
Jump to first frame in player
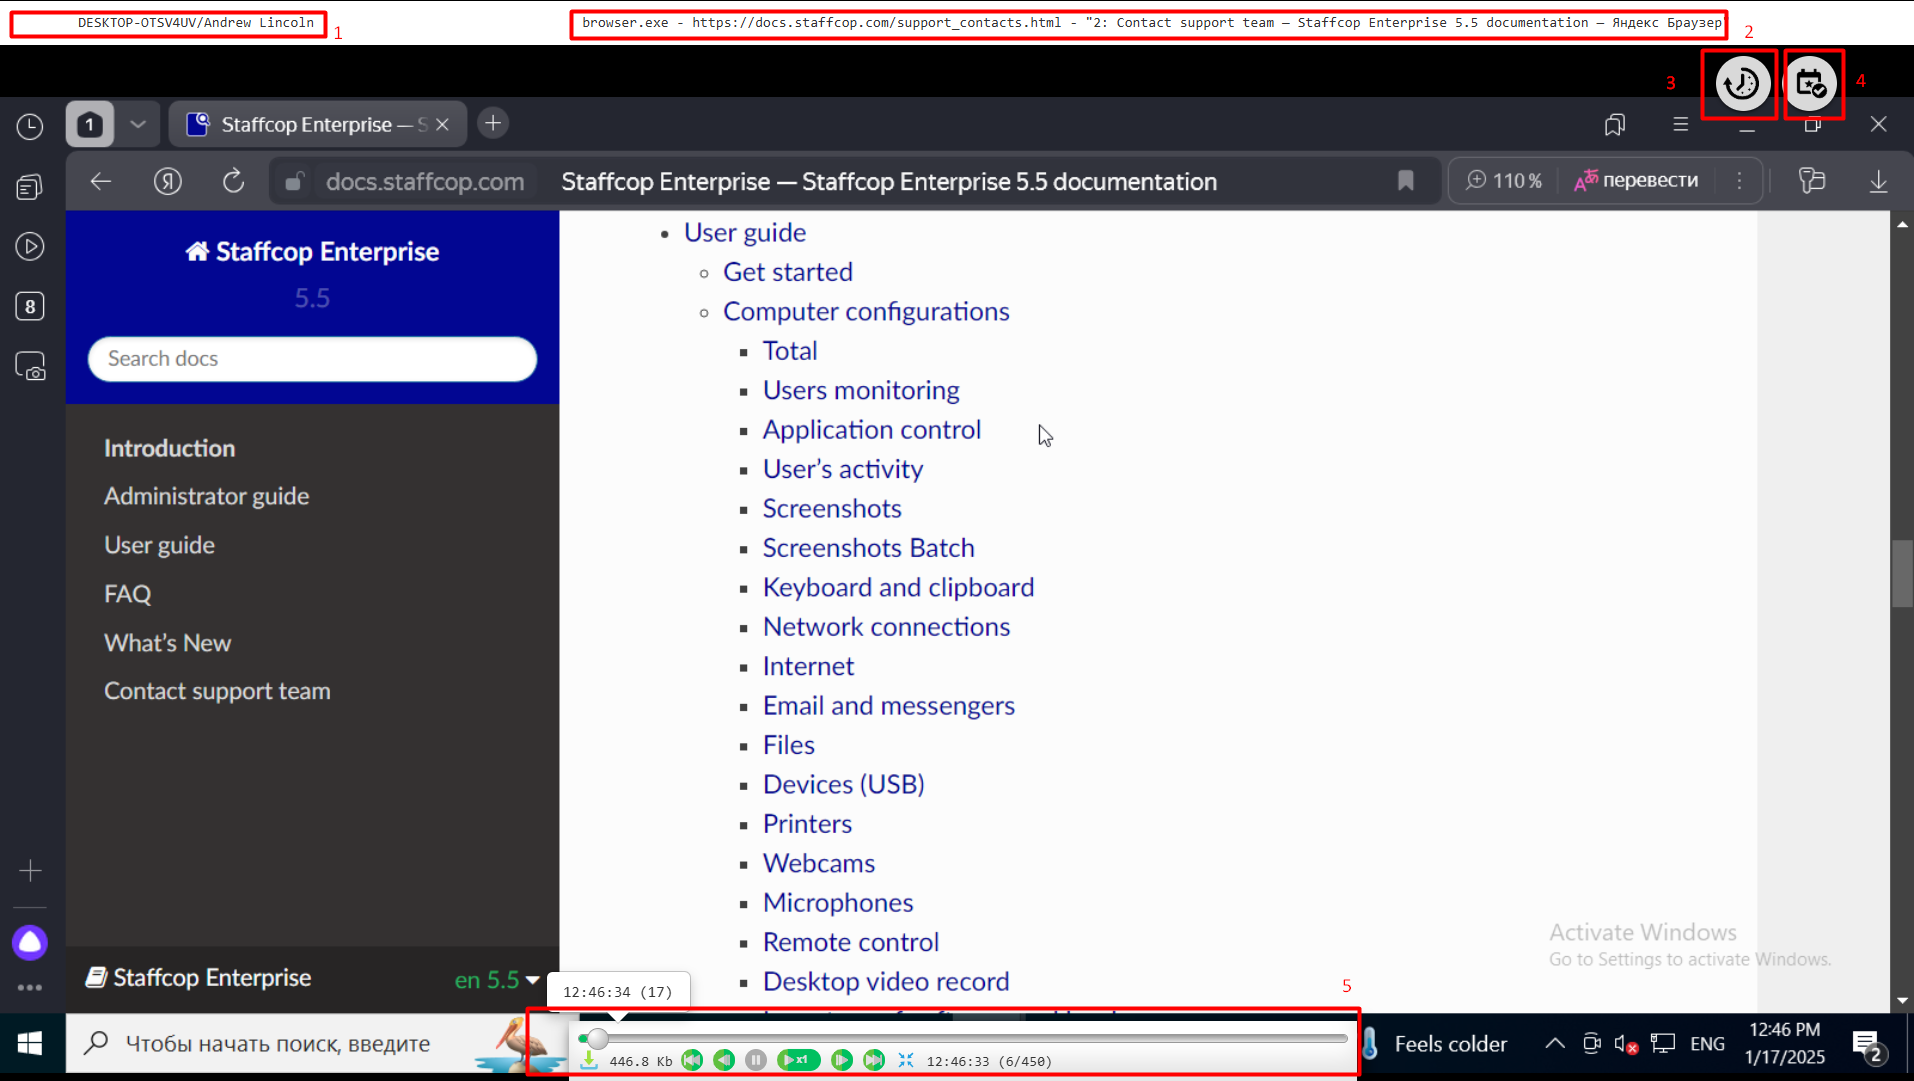(692, 1060)
